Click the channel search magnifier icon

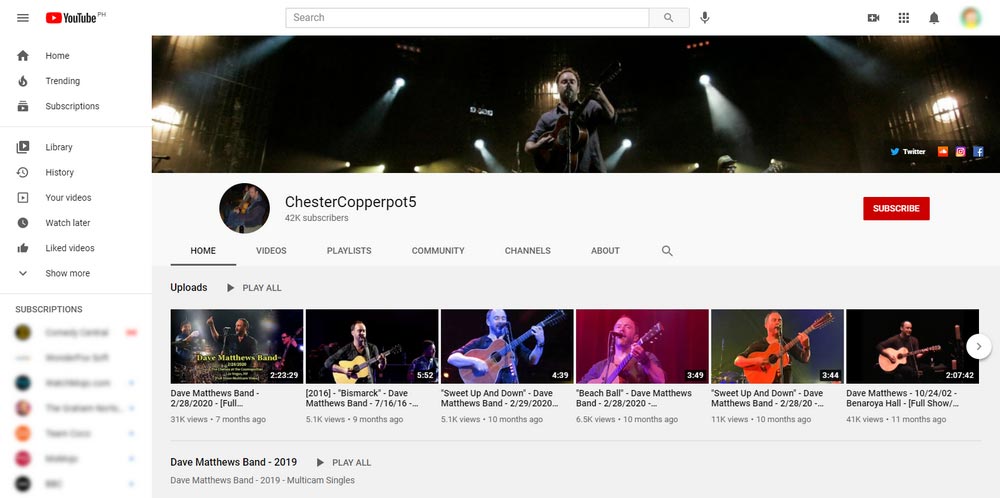click(667, 251)
